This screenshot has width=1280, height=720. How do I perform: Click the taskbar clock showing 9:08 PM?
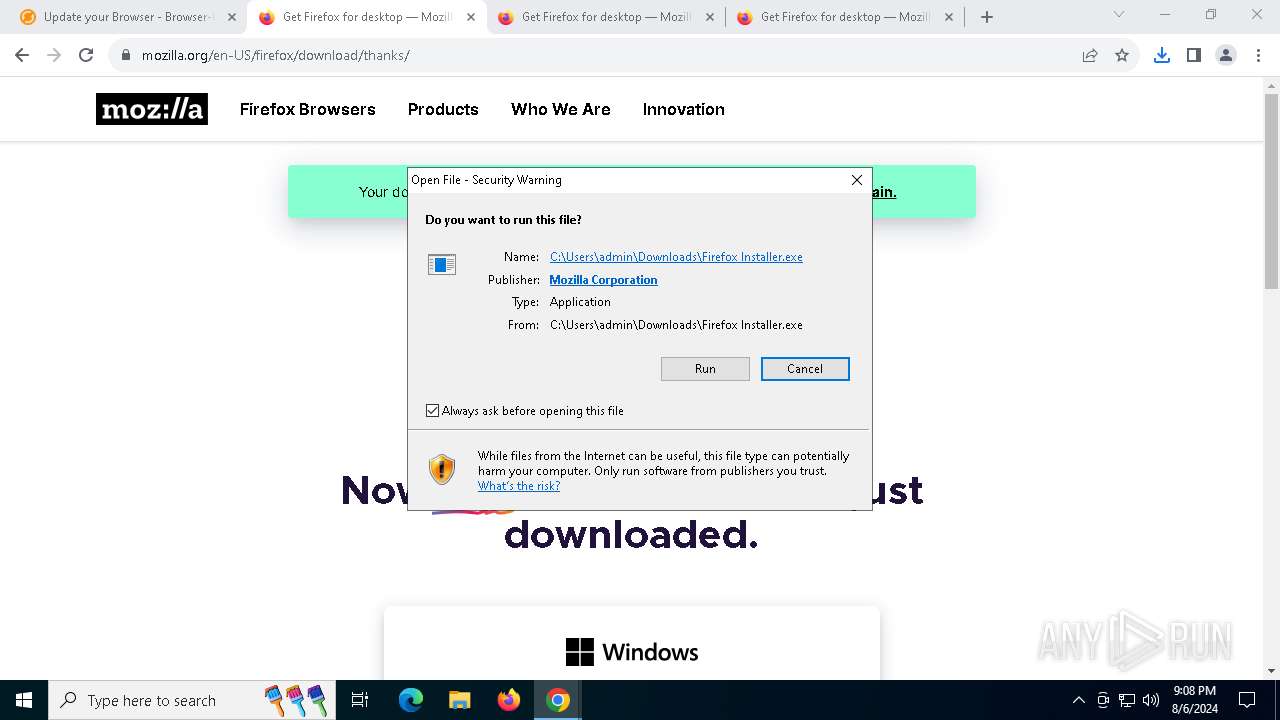point(1194,700)
